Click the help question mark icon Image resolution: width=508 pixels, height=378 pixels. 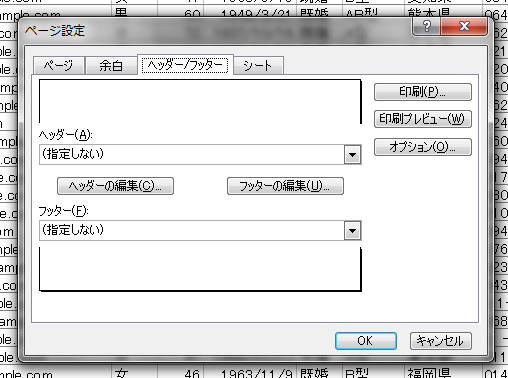pyautogui.click(x=426, y=26)
